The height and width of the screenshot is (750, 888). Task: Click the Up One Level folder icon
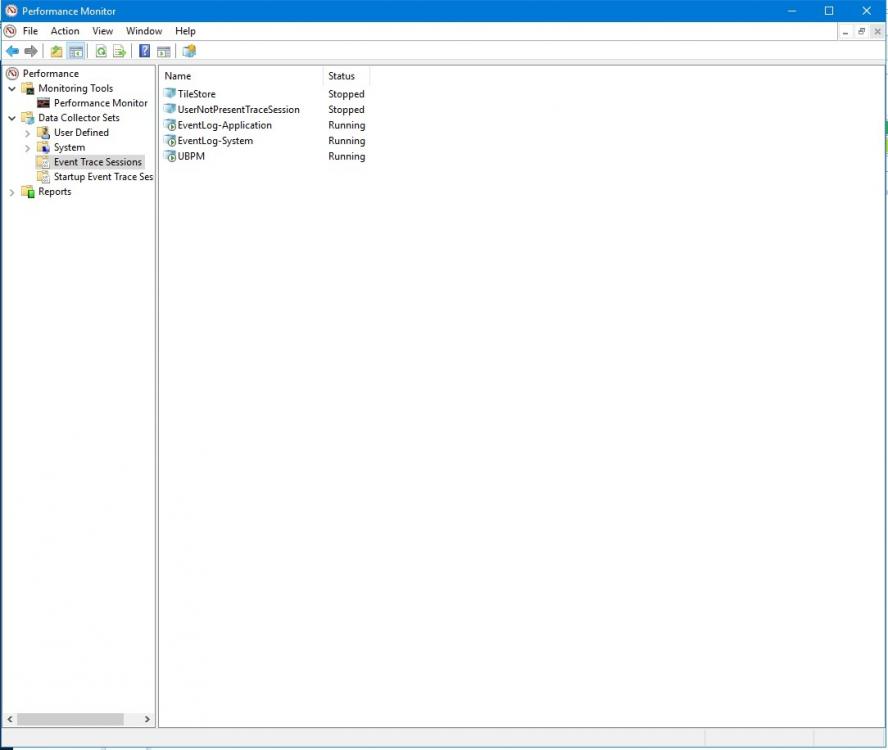coord(56,51)
